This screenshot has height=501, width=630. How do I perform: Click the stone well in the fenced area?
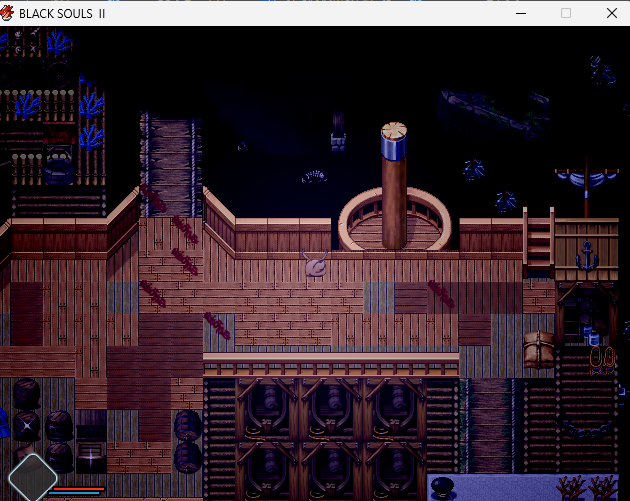[59, 167]
